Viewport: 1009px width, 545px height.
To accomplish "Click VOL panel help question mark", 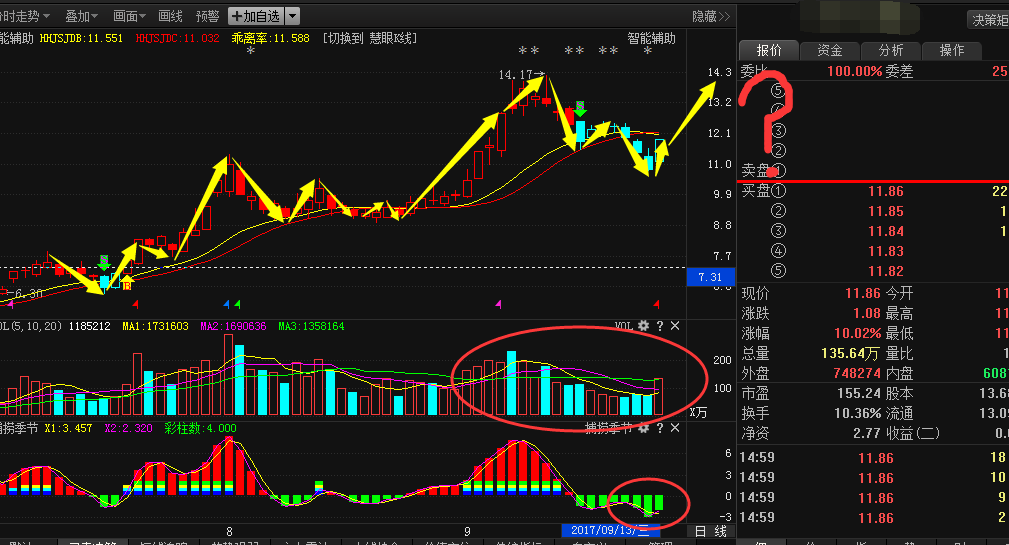I will 659,326.
